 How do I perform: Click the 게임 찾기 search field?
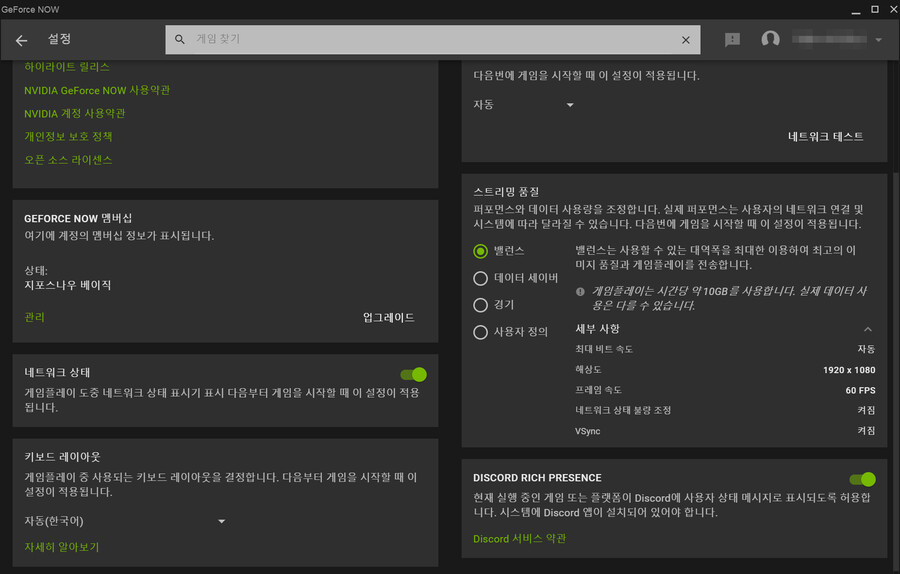click(433, 40)
